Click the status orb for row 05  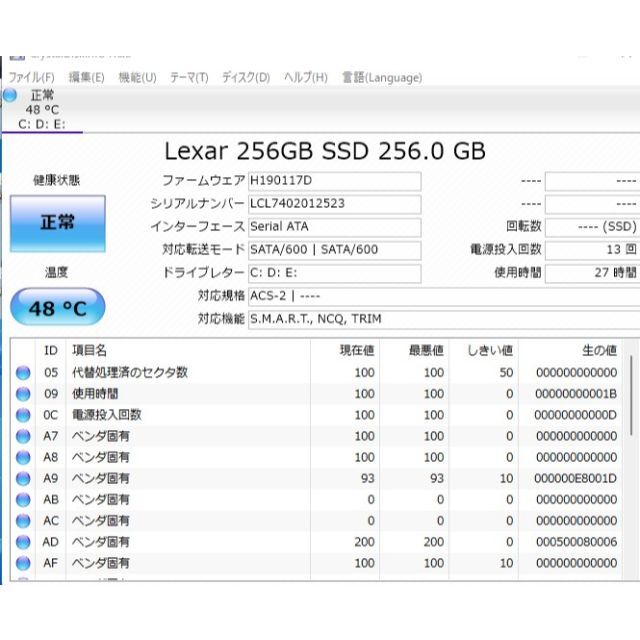tap(23, 373)
